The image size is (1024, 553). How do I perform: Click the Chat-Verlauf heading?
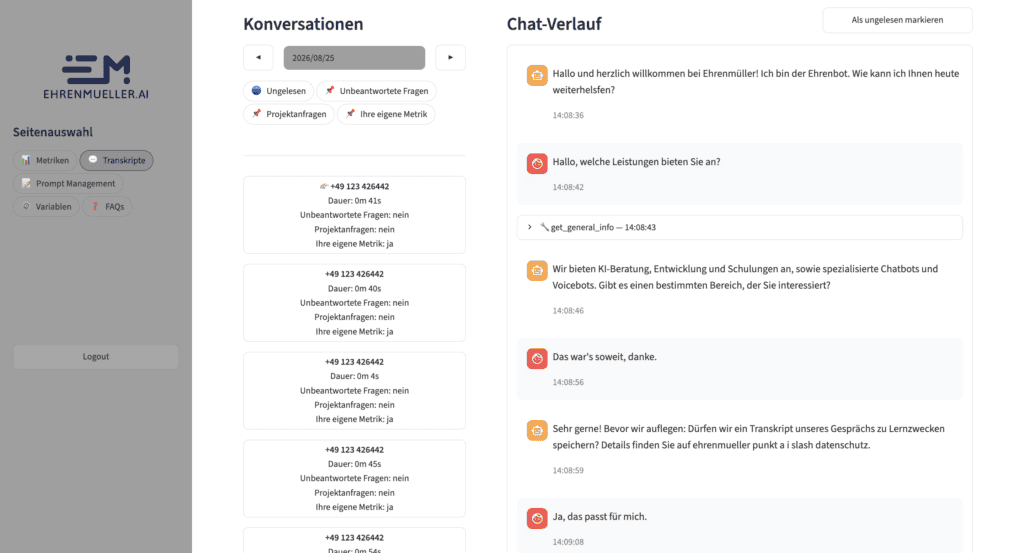click(x=554, y=24)
